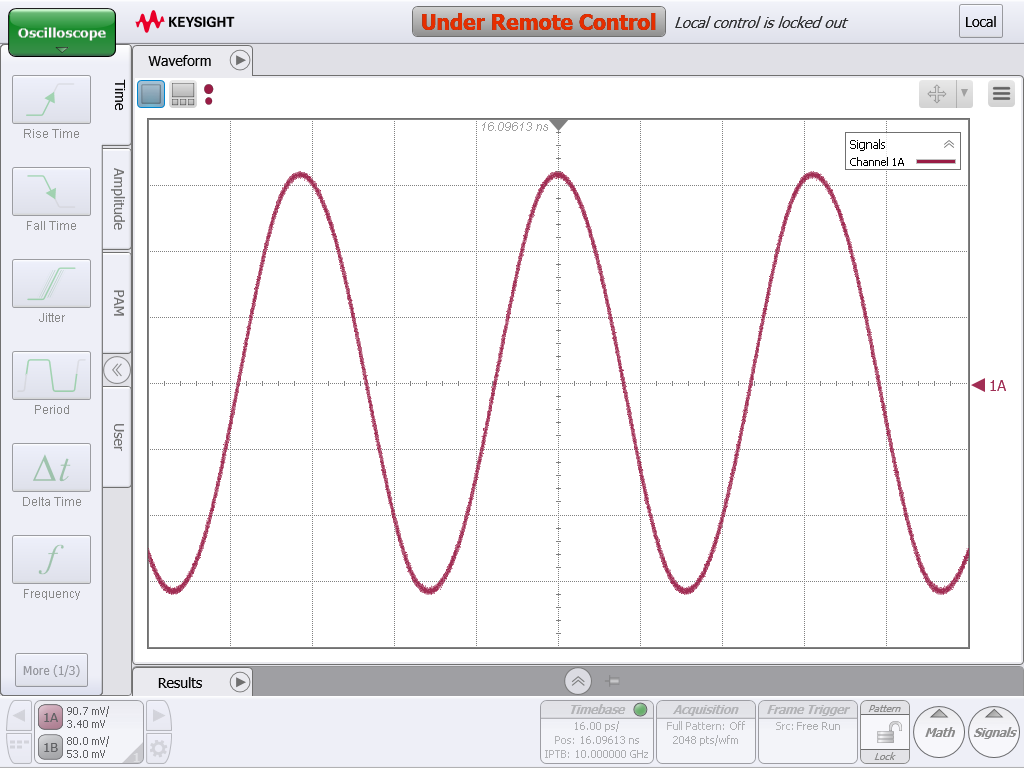Viewport: 1024px width, 768px height.
Task: Click More (1/3) measurements button
Action: 51,670
